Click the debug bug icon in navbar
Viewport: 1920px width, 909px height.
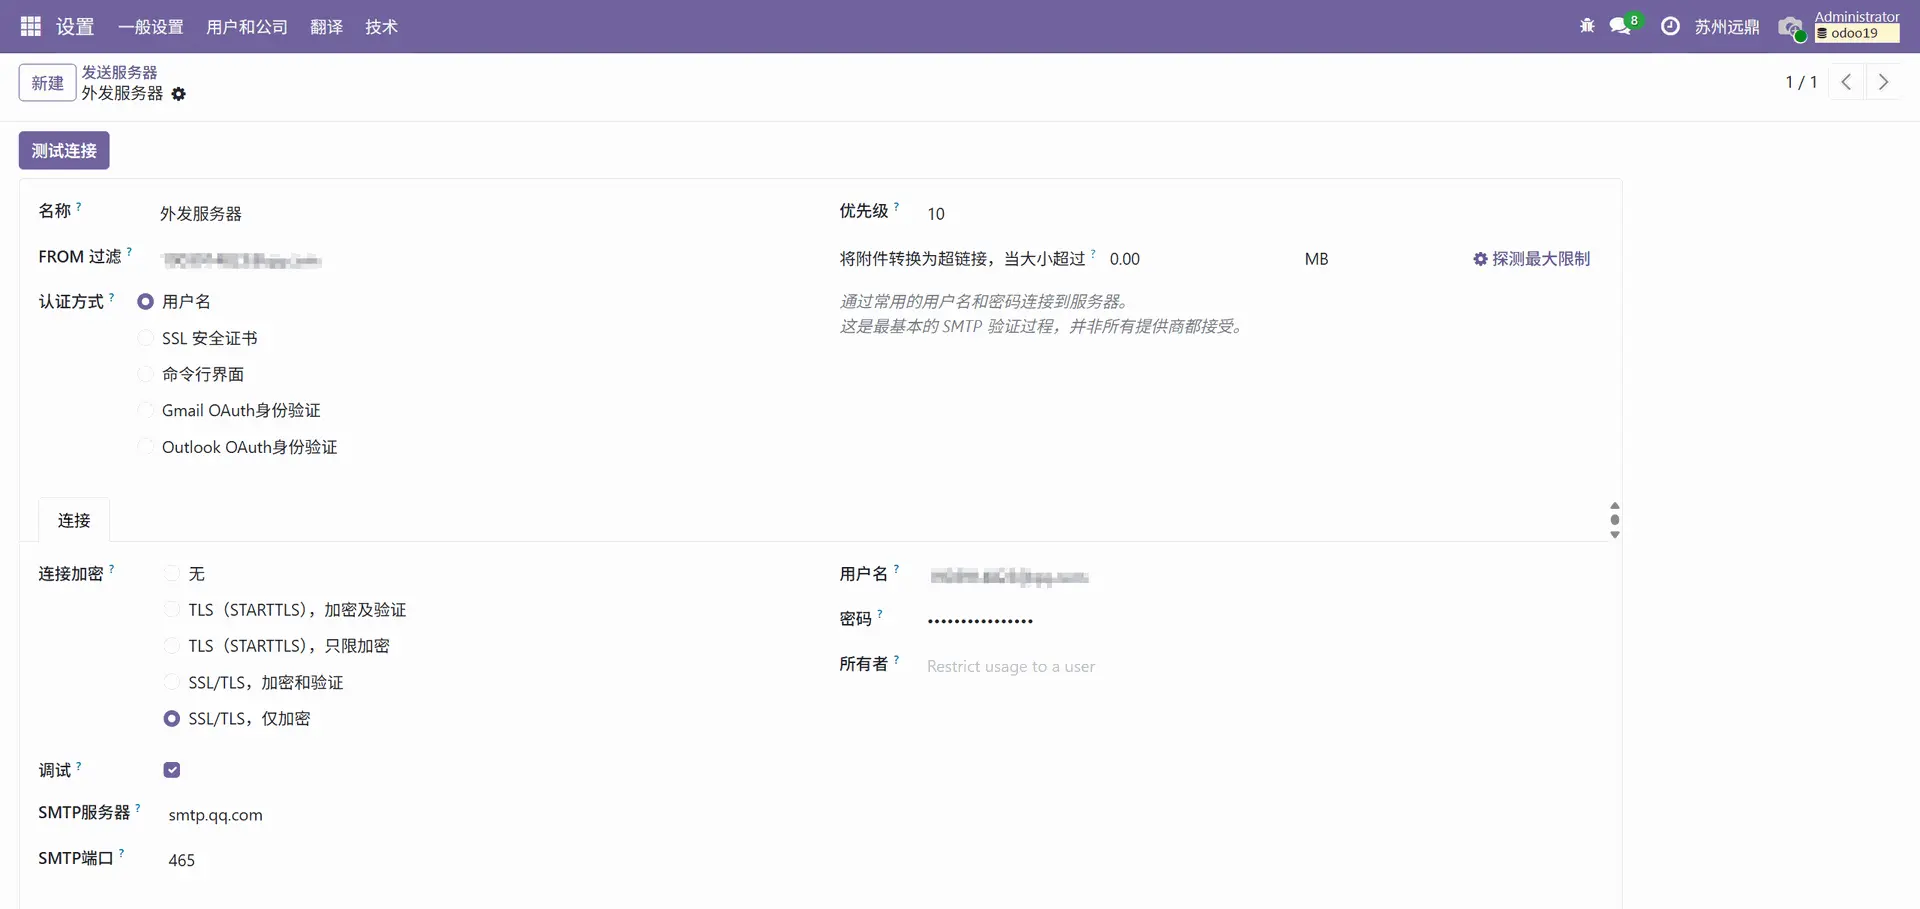coord(1587,26)
